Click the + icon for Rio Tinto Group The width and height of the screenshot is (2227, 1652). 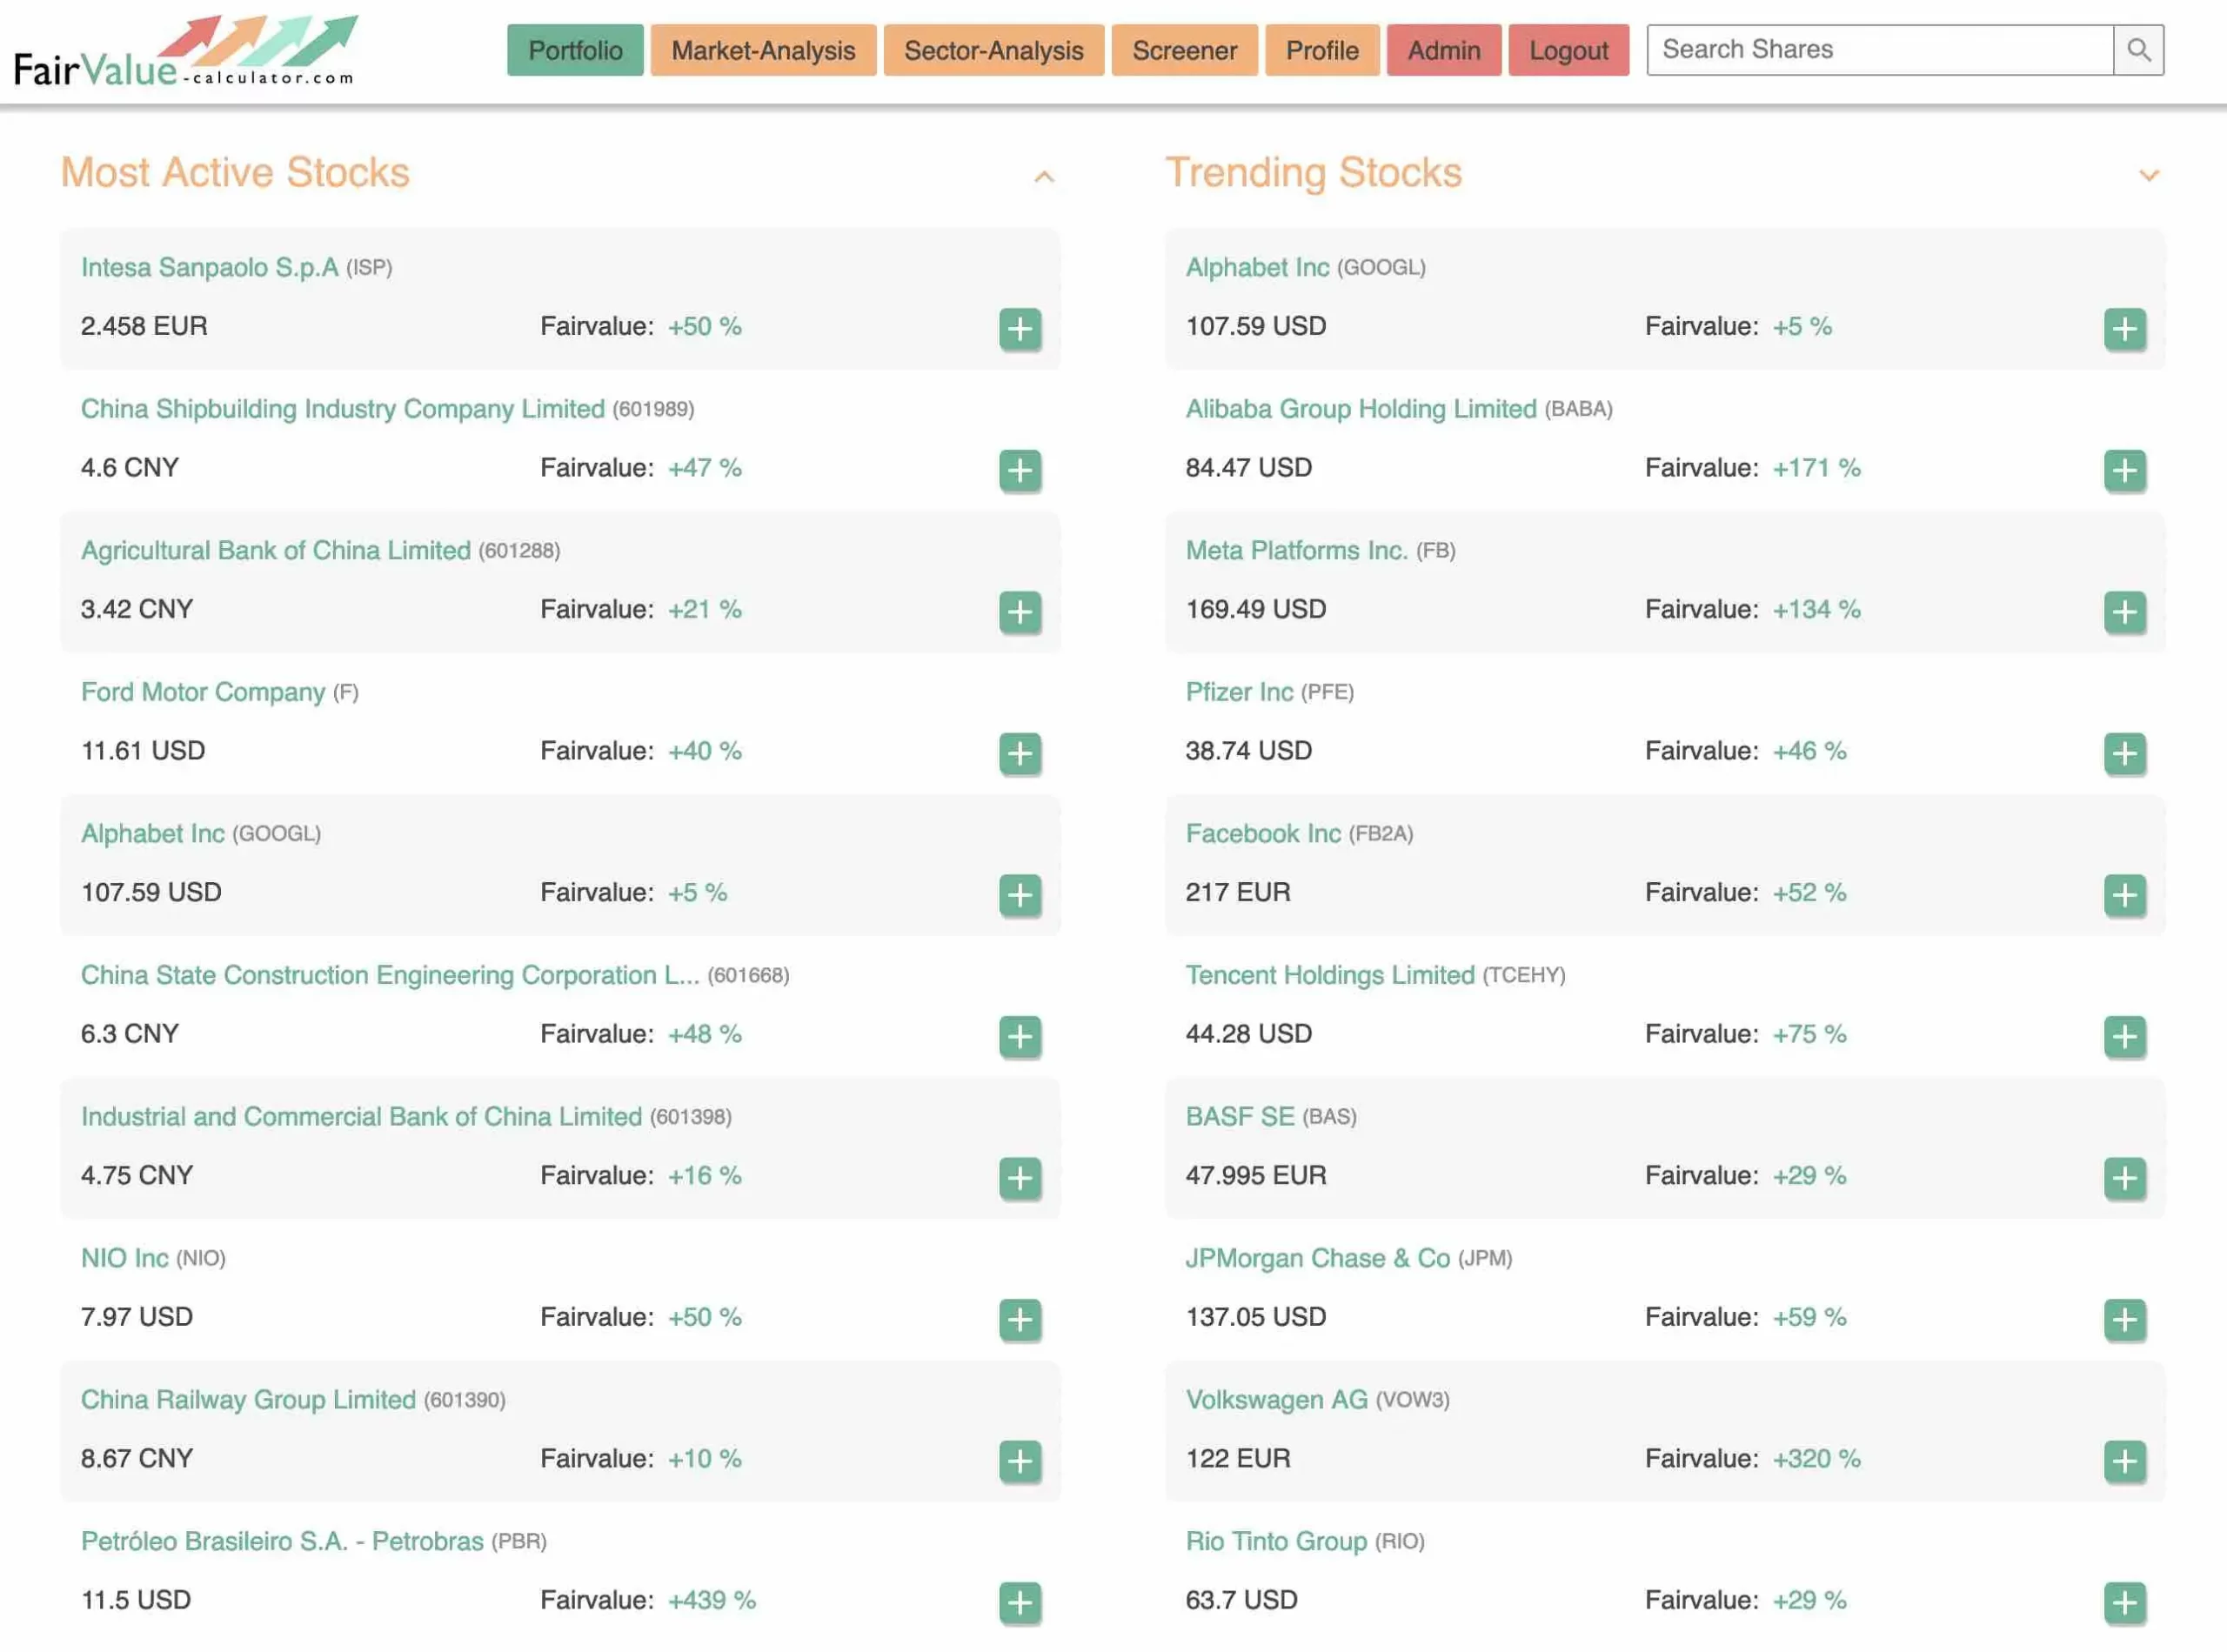pyautogui.click(x=2124, y=1600)
